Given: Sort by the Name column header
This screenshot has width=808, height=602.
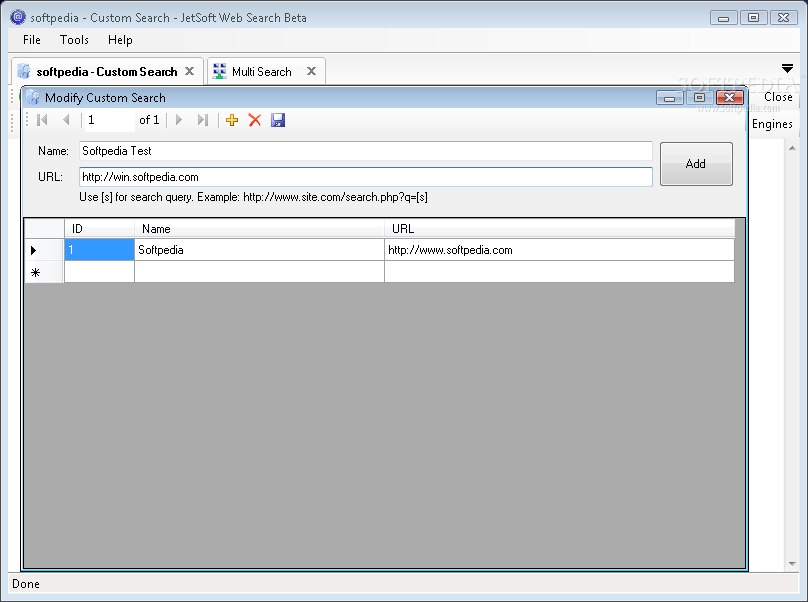Looking at the screenshot, I should click(x=259, y=228).
